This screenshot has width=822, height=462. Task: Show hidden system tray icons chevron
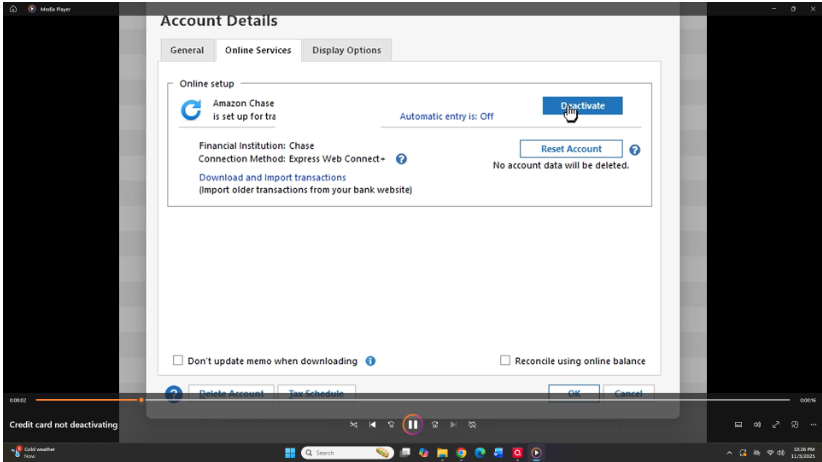tap(729, 453)
